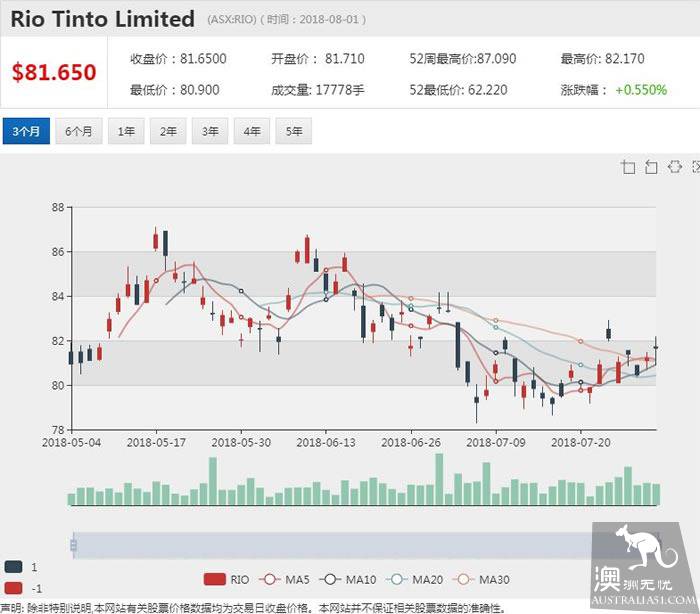700x614 pixels.
Task: Switch chart to 2年 range
Action: [x=168, y=131]
